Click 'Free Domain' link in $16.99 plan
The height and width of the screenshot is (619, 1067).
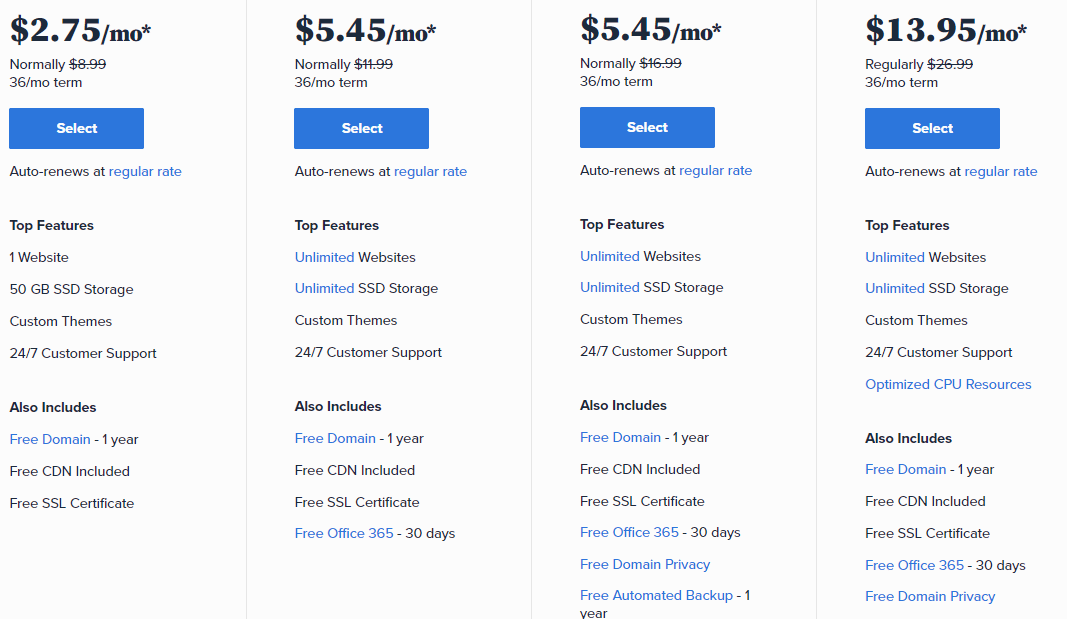tap(620, 438)
